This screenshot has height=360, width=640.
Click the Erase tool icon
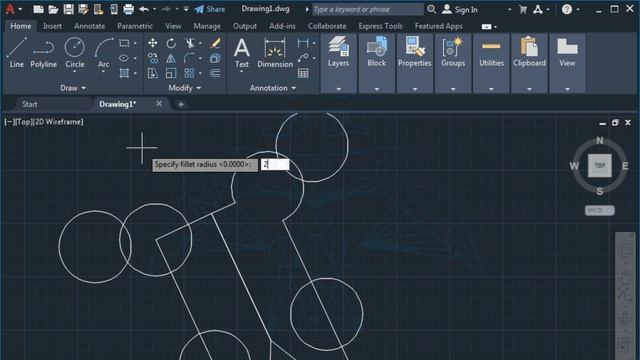click(215, 43)
